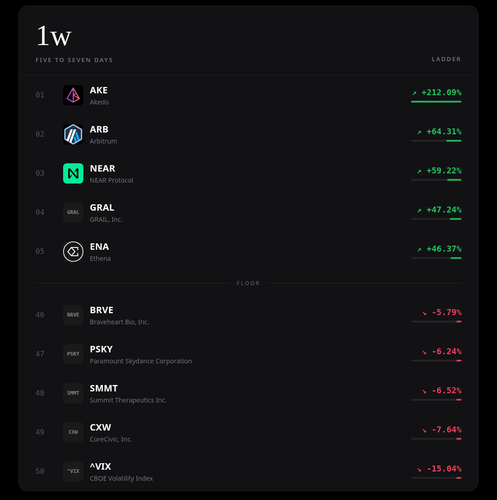497x500 pixels.
Task: Click the GRAL placeholder ticker icon
Action: [73, 212]
